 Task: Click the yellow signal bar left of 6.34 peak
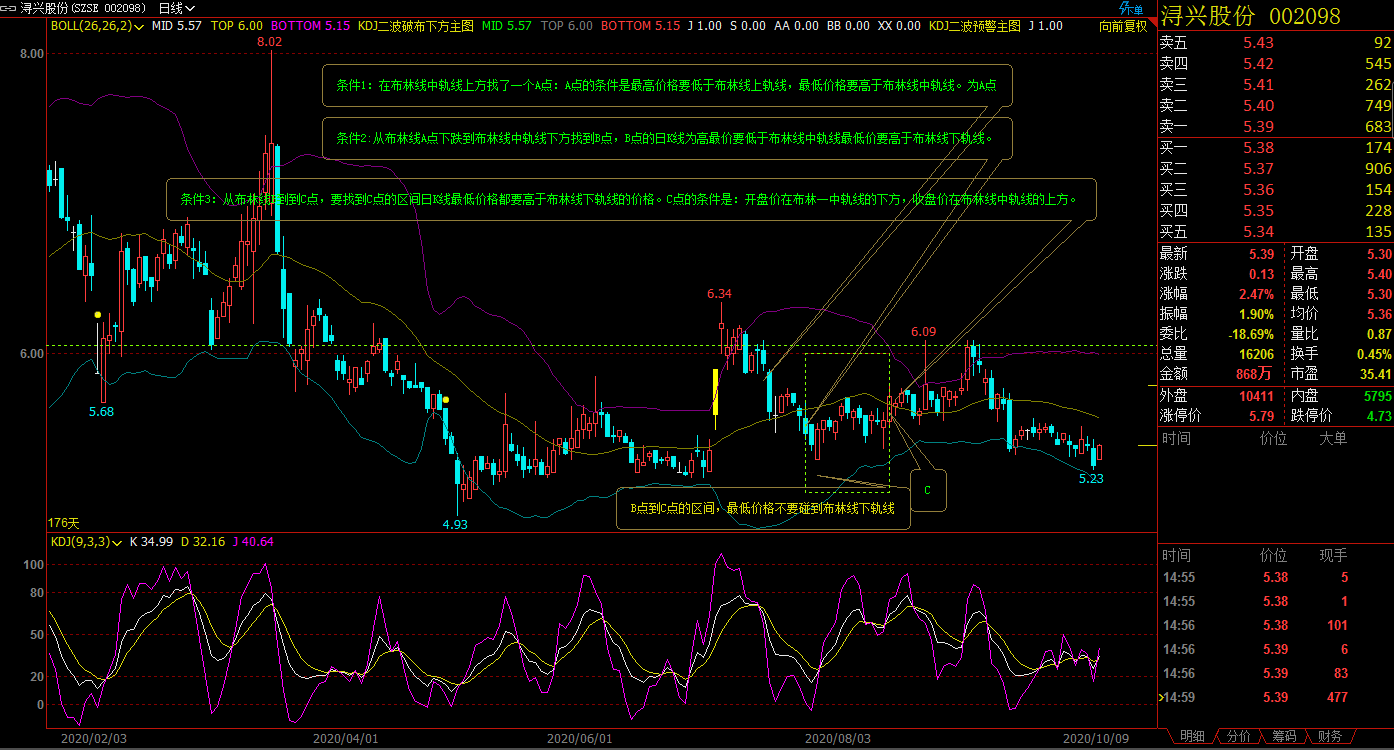pyautogui.click(x=715, y=391)
